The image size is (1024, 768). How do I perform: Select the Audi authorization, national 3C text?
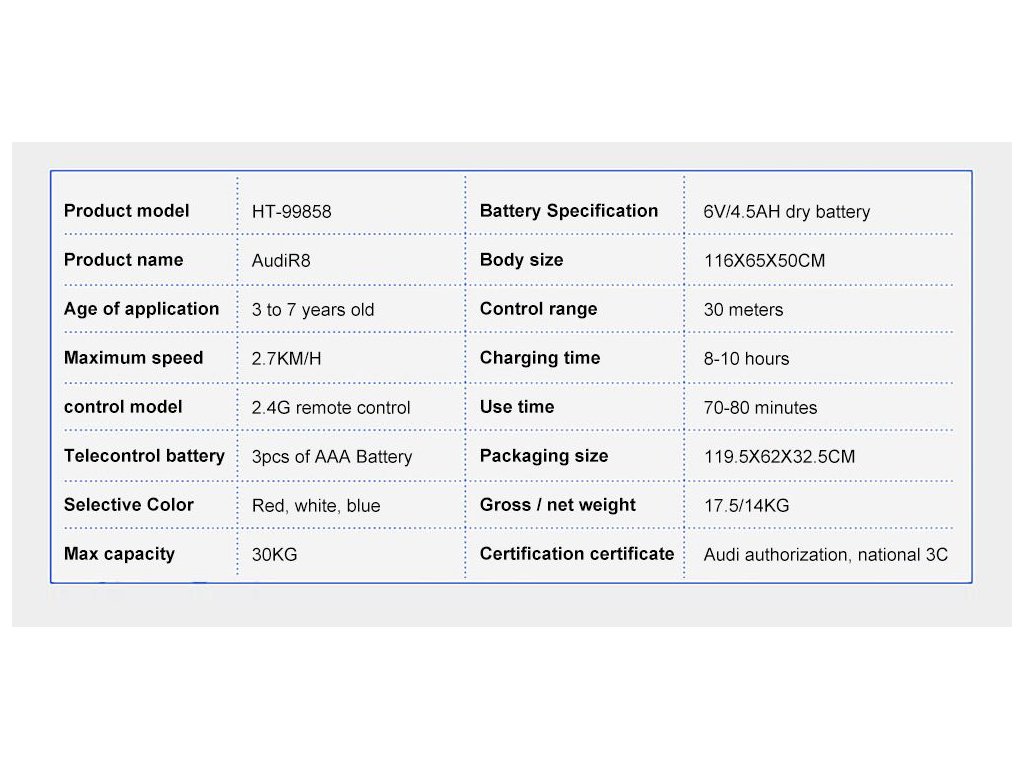[x=825, y=554]
